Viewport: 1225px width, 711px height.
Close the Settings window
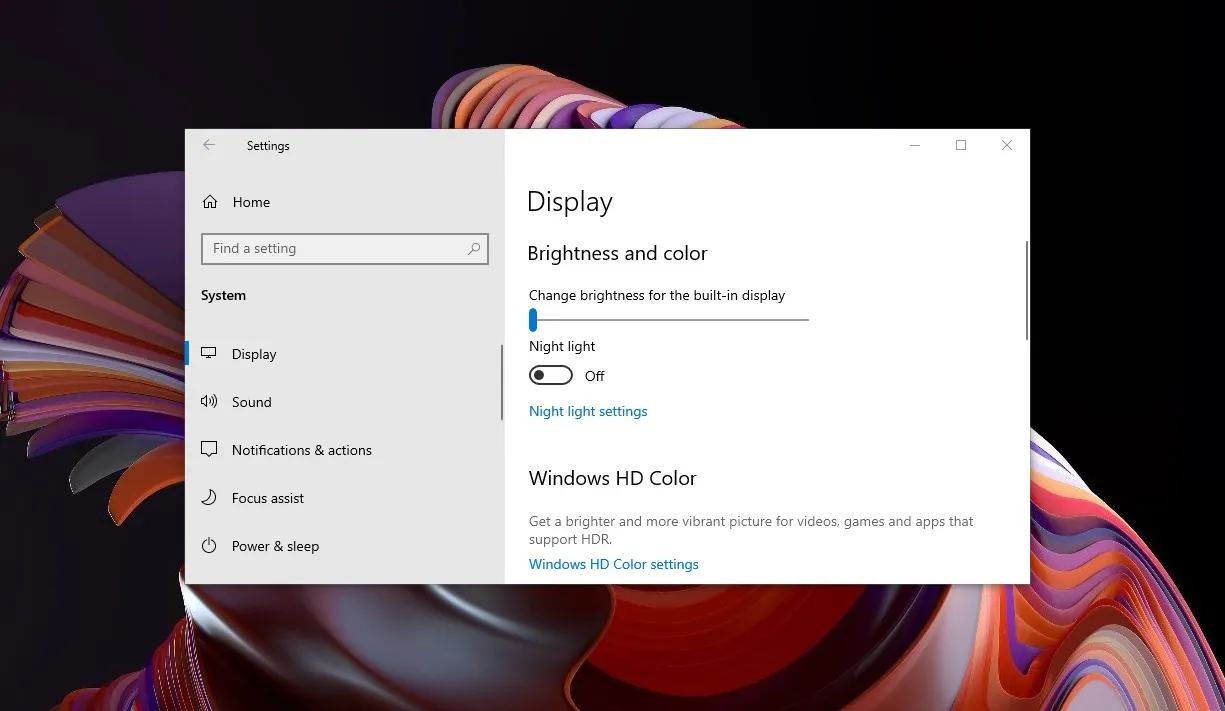1007,145
